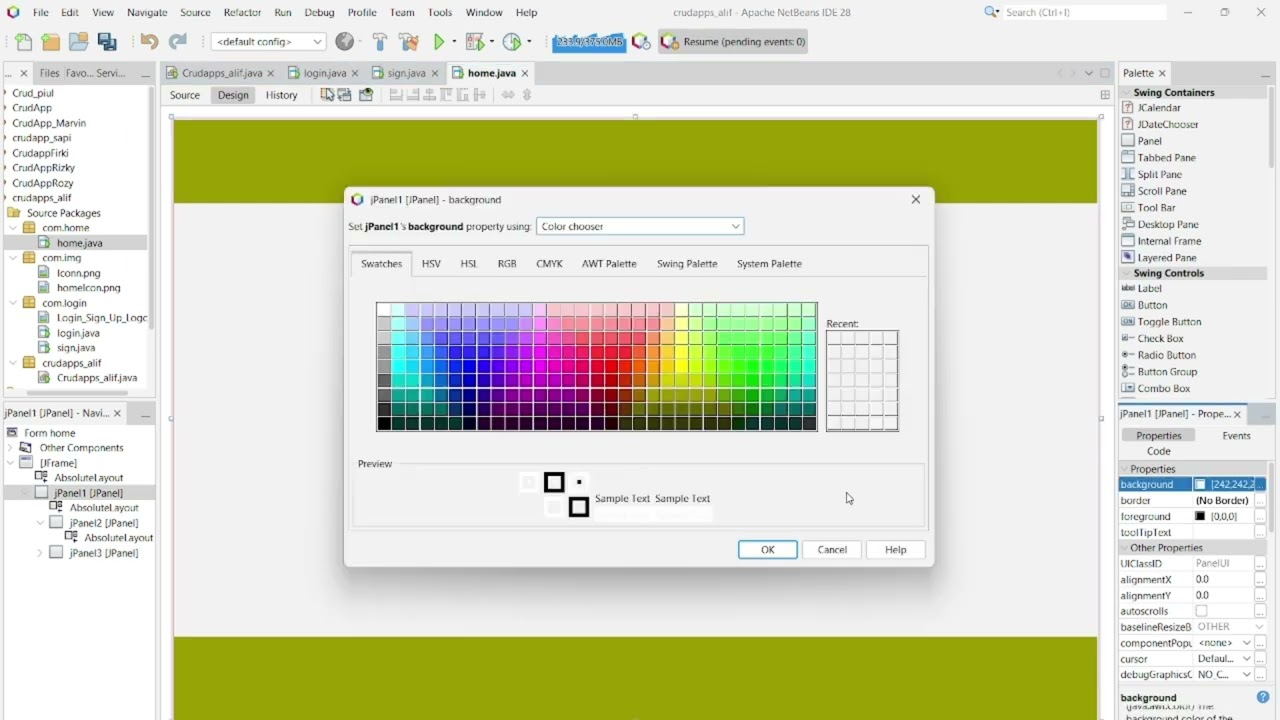Click the Search (Ctrl+I) input field
Screen dimensions: 1280x720
pyautogui.click(x=1084, y=12)
